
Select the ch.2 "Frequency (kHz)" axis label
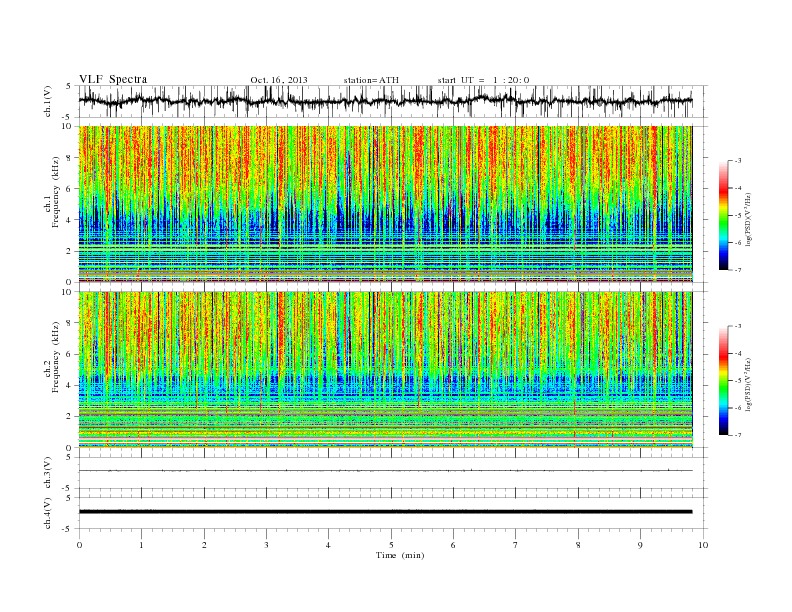(x=56, y=358)
